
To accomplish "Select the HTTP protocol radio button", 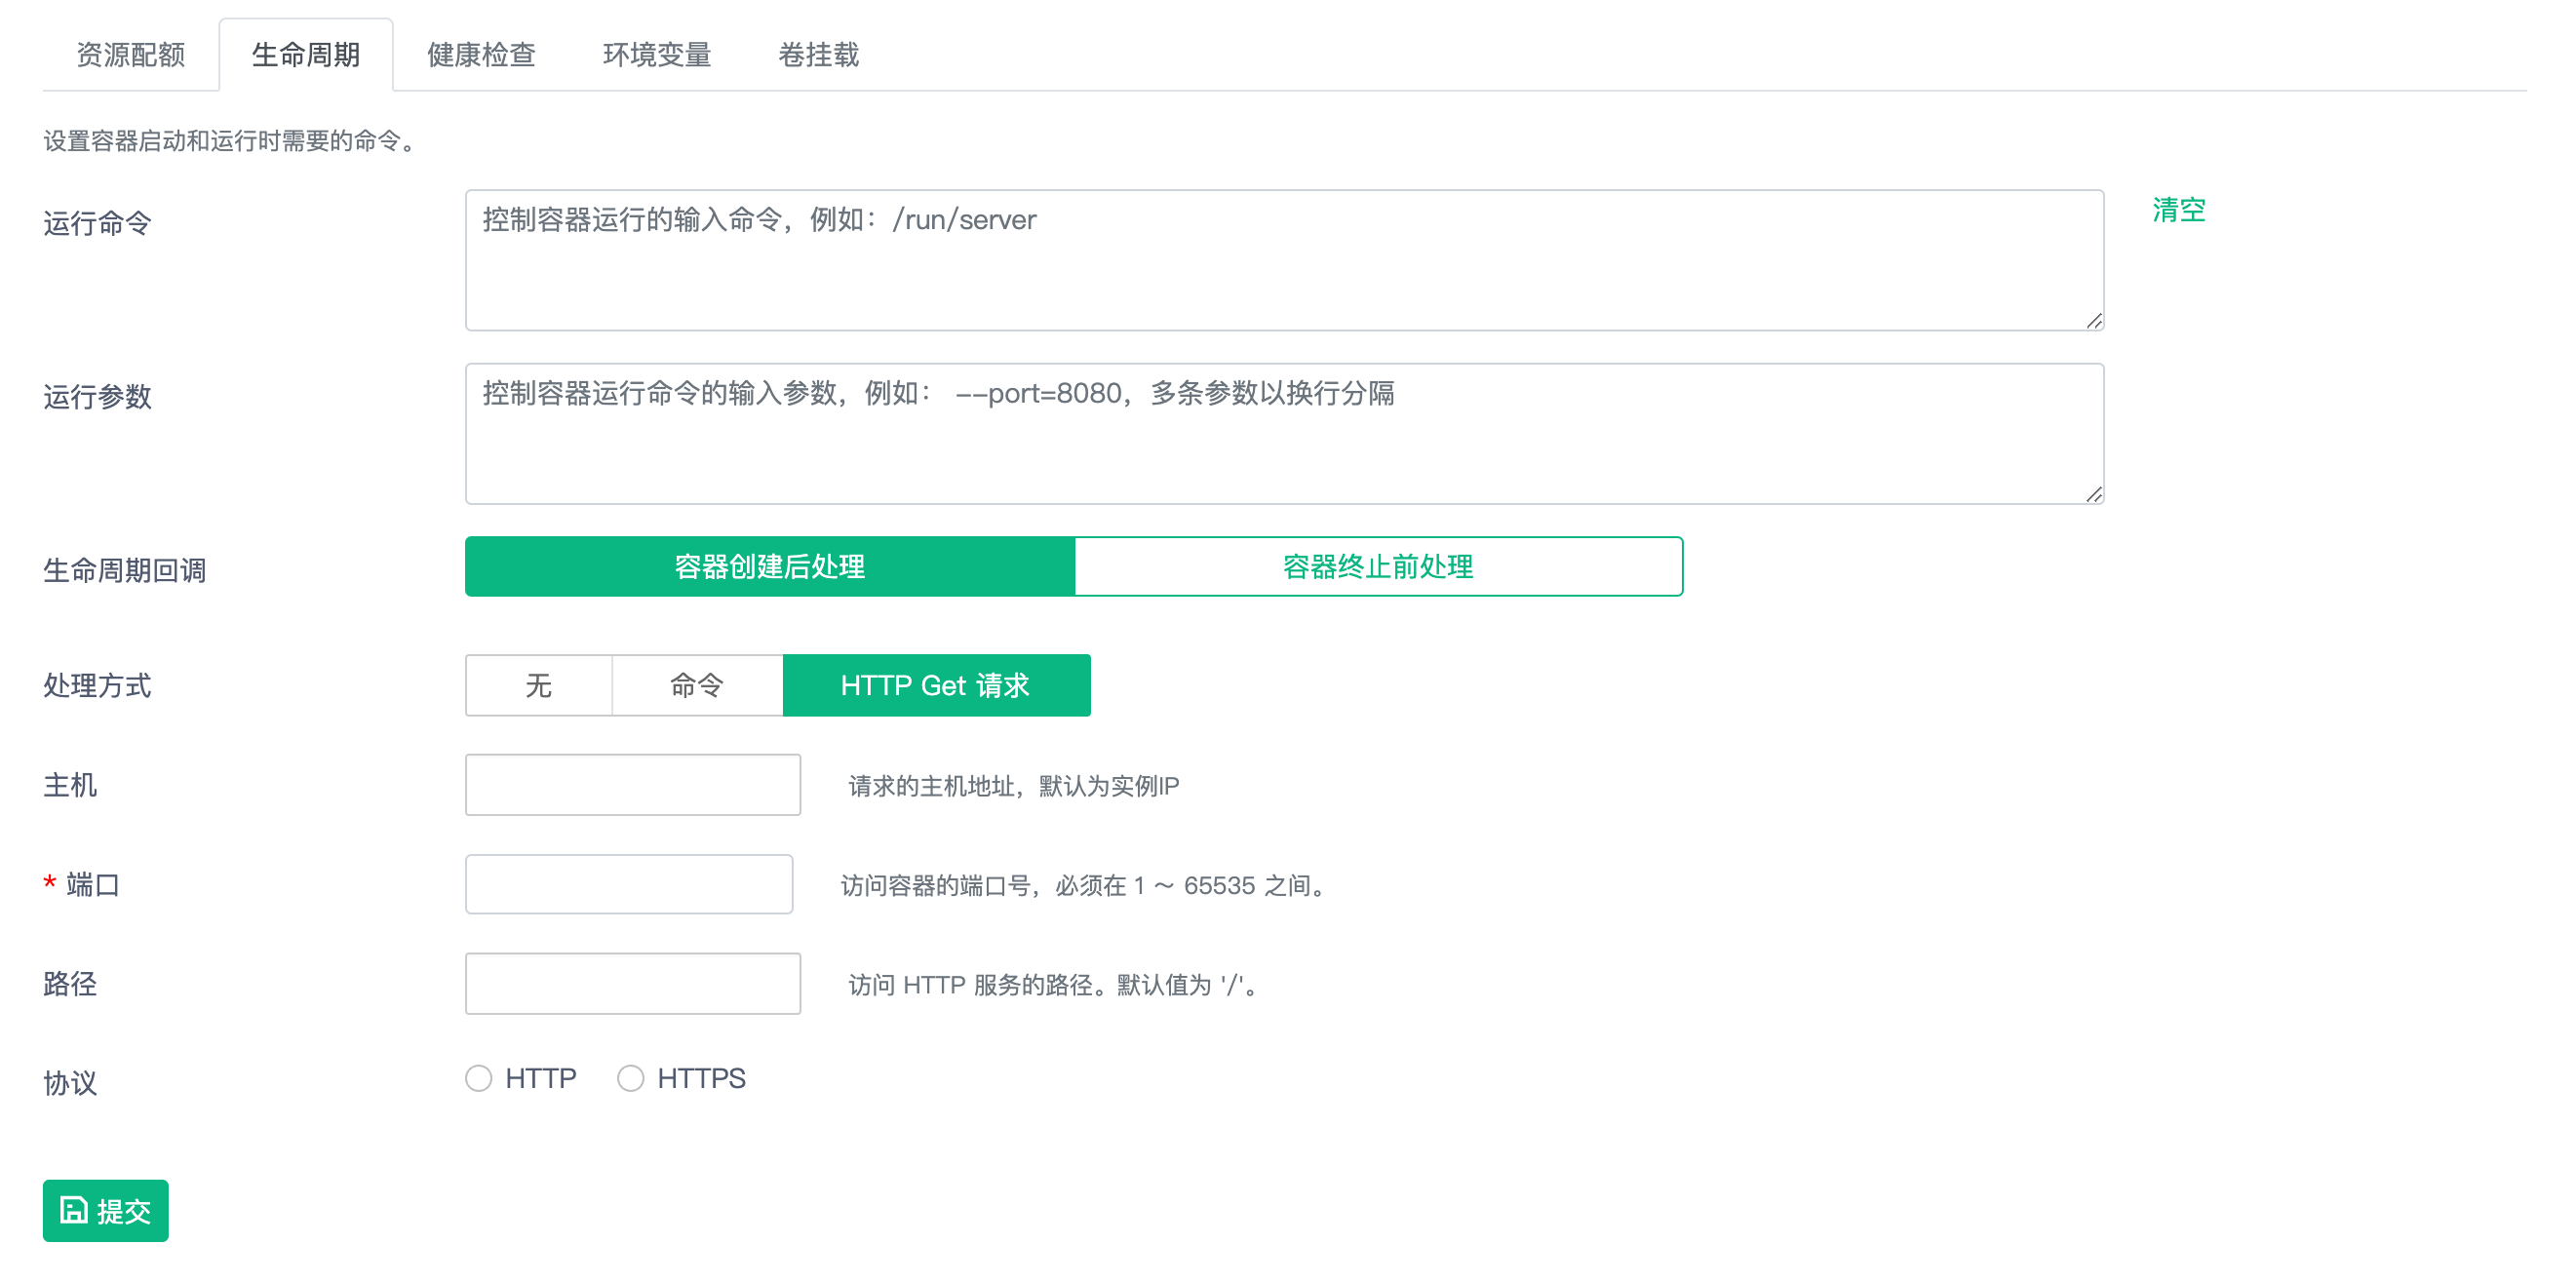I will tap(479, 1078).
